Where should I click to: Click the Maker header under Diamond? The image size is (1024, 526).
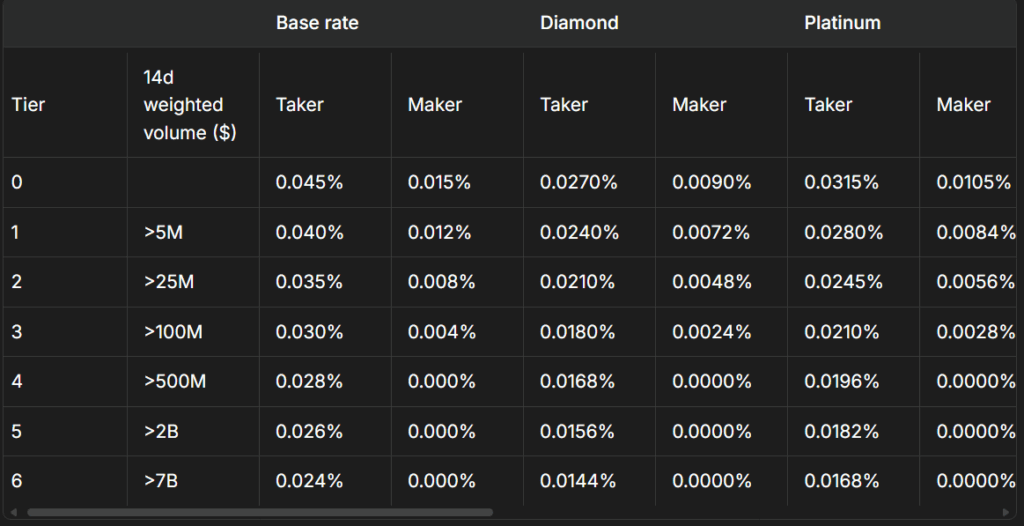[699, 104]
